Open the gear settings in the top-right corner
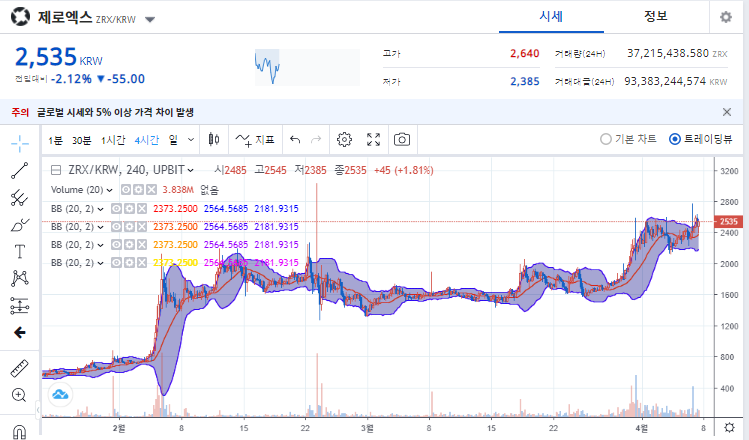 pyautogui.click(x=726, y=17)
